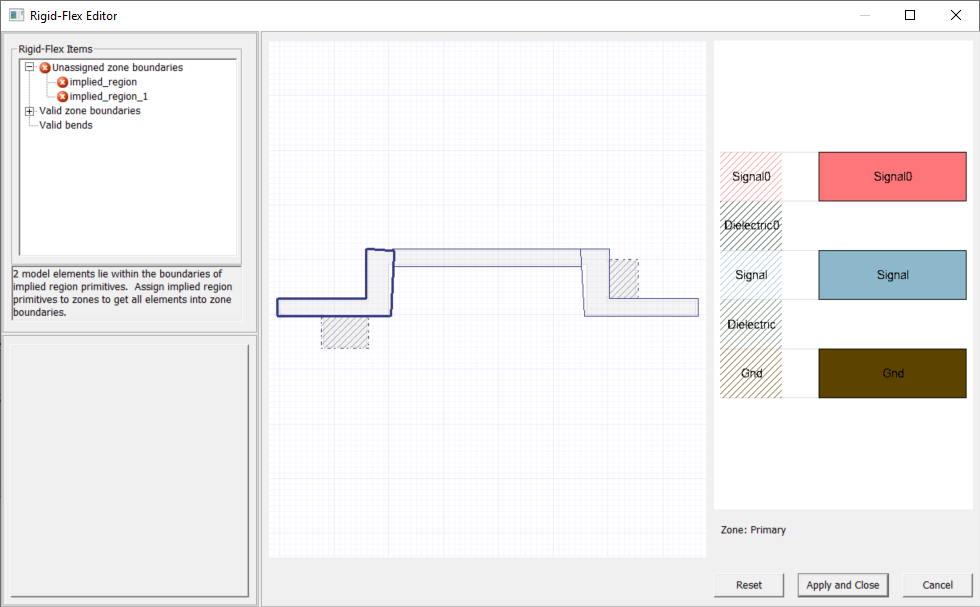980x607 pixels.
Task: Click the Cancel button
Action: tap(936, 585)
